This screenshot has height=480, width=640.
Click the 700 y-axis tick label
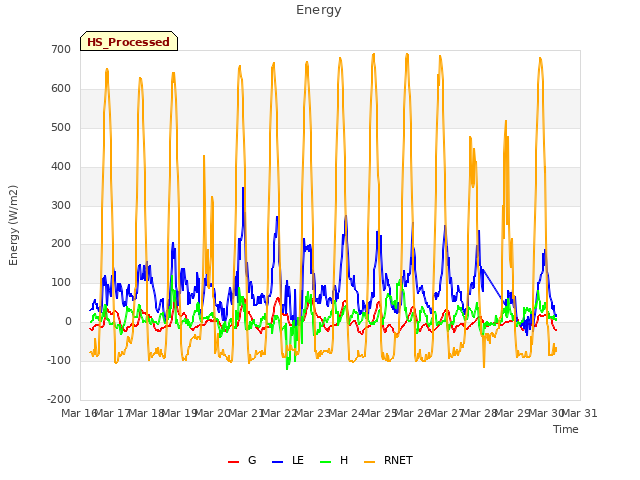tap(61, 50)
